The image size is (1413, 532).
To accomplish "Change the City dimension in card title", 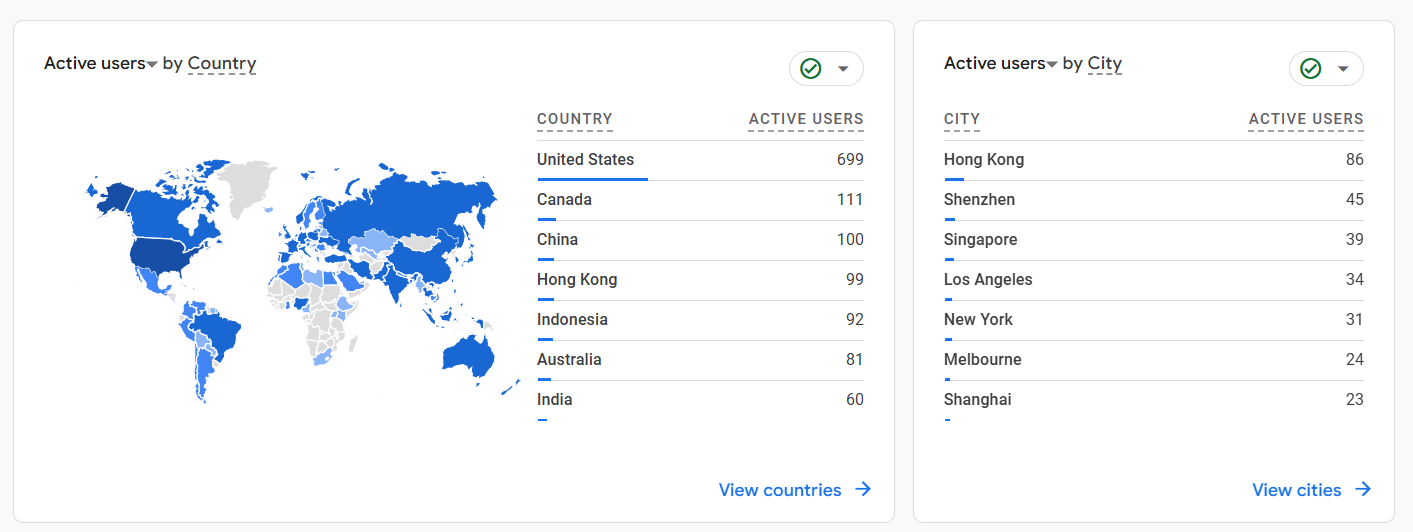I will click(1105, 64).
